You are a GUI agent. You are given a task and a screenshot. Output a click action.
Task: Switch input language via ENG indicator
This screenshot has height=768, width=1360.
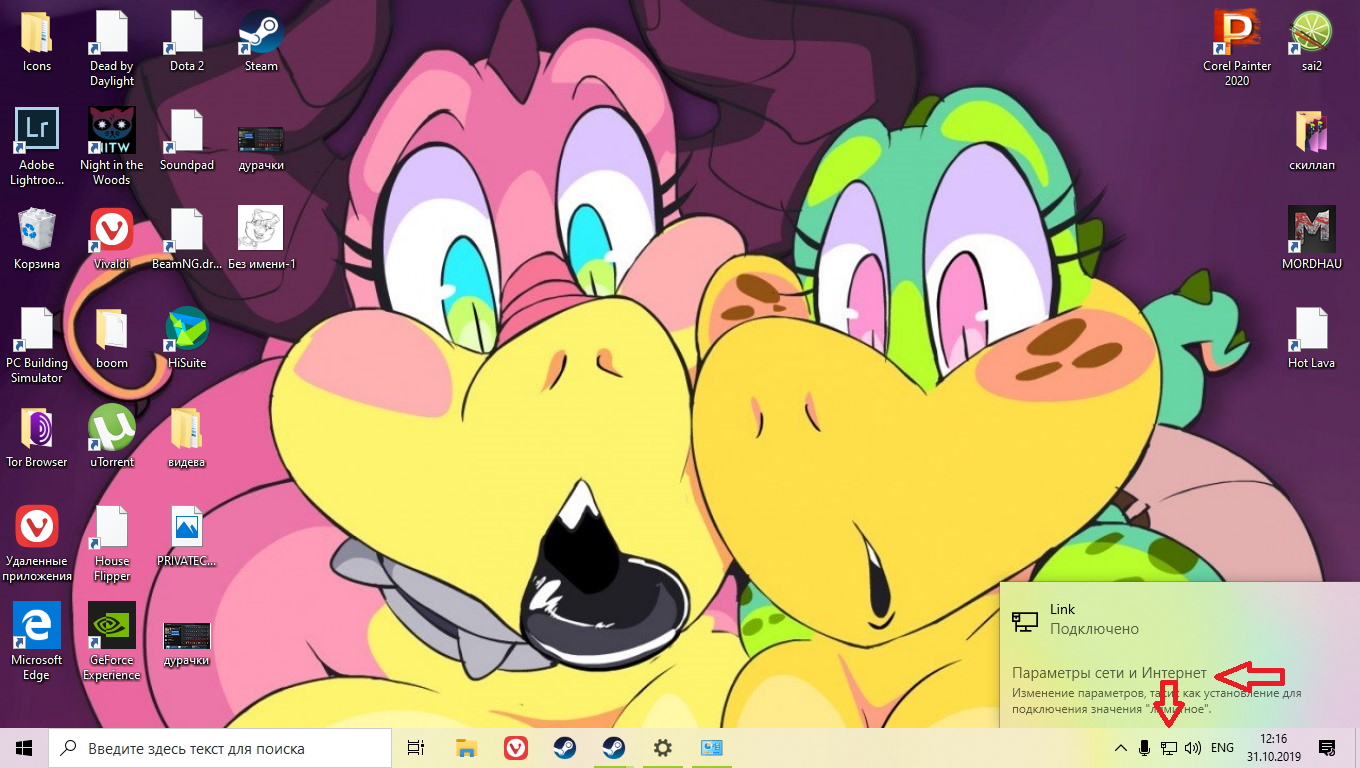tap(1222, 748)
